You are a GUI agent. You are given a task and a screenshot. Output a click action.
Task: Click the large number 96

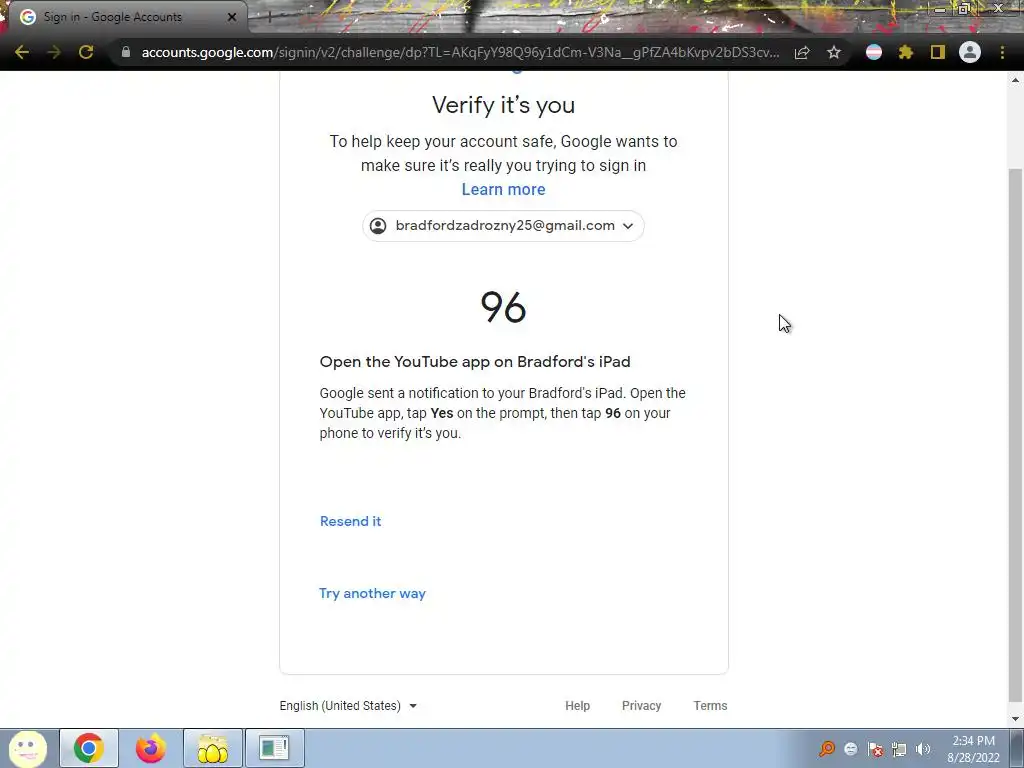[x=504, y=307]
